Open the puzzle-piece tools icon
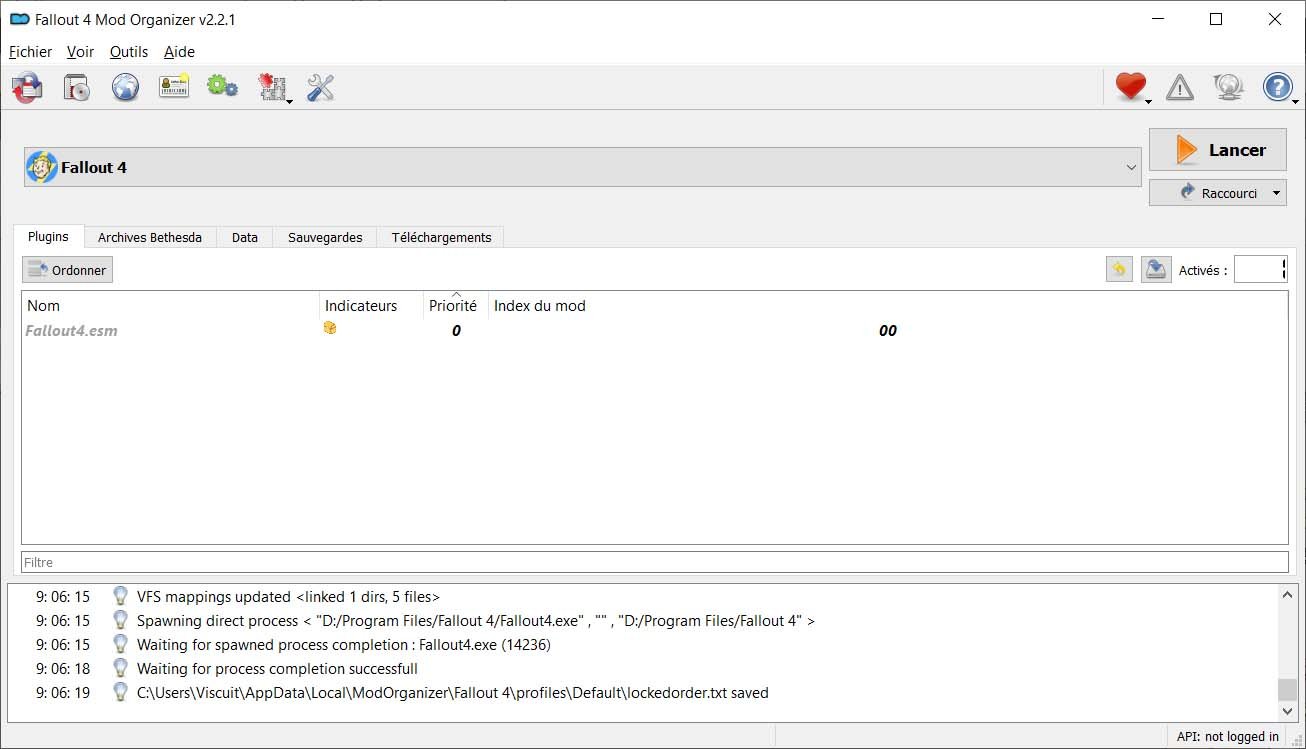Image resolution: width=1306 pixels, height=749 pixels. pyautogui.click(x=272, y=88)
